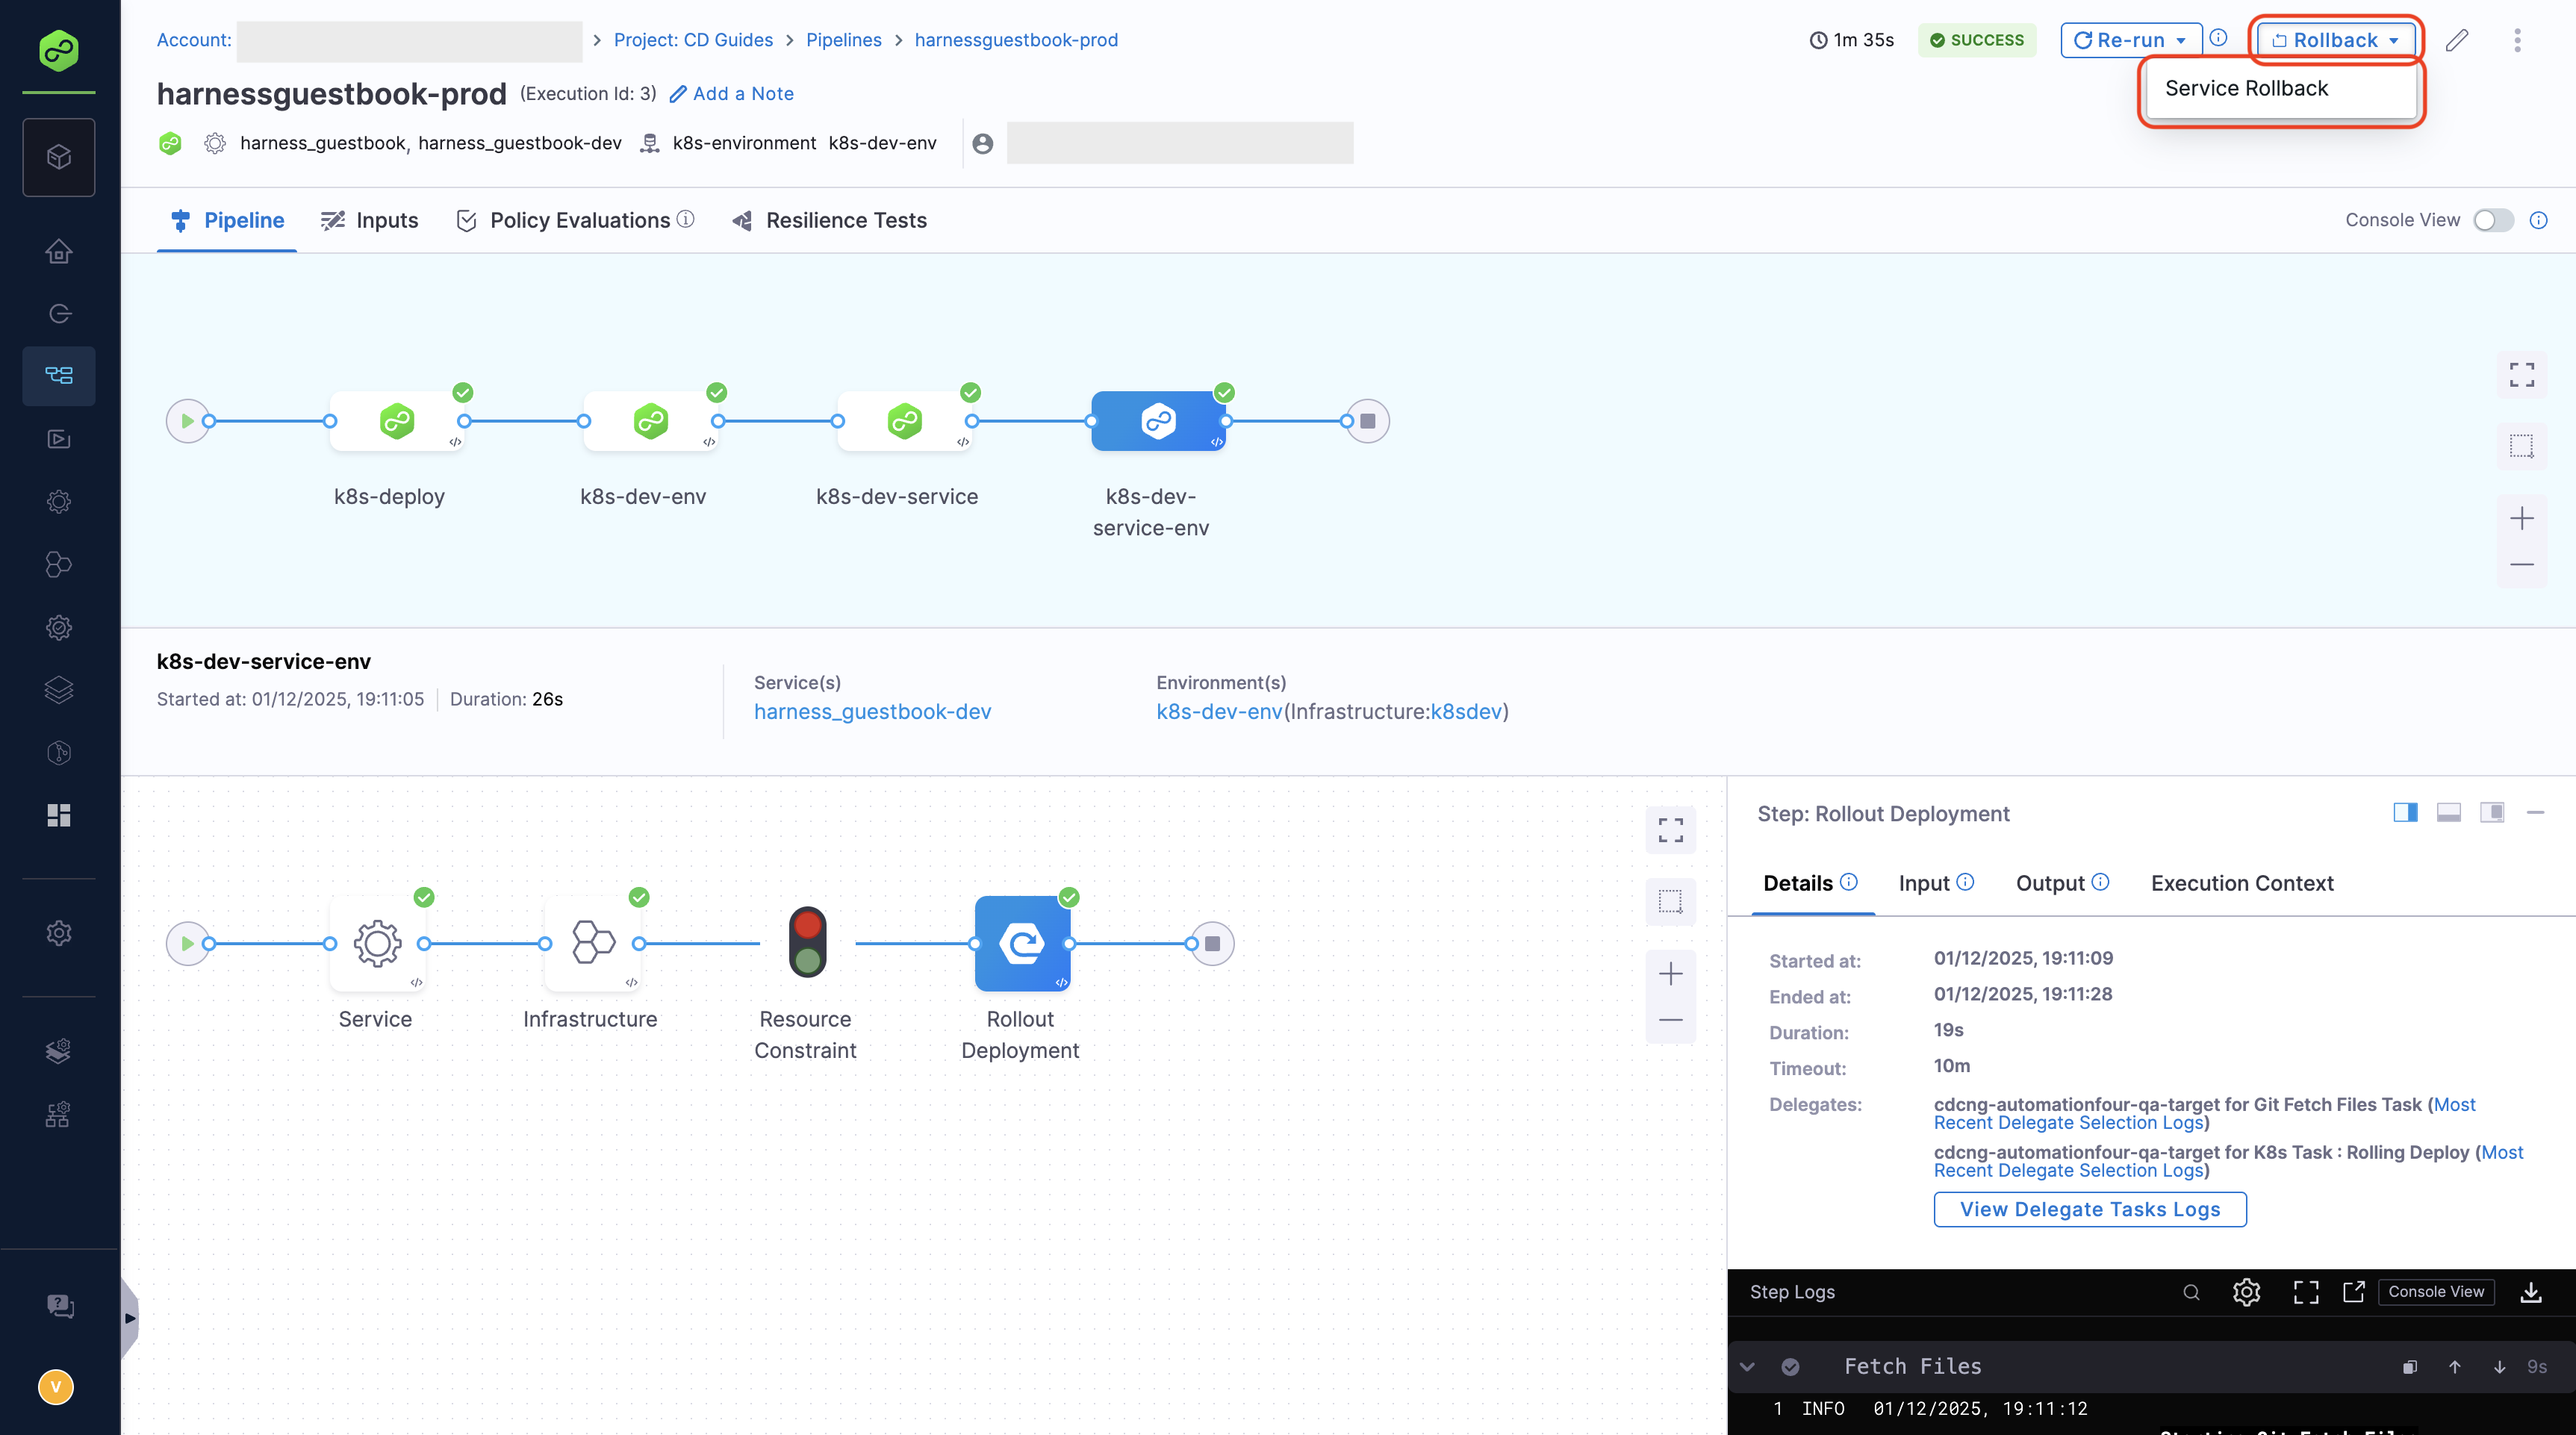Click the Rollout Deployment step node
This screenshot has height=1435, width=2576.
point(1022,943)
